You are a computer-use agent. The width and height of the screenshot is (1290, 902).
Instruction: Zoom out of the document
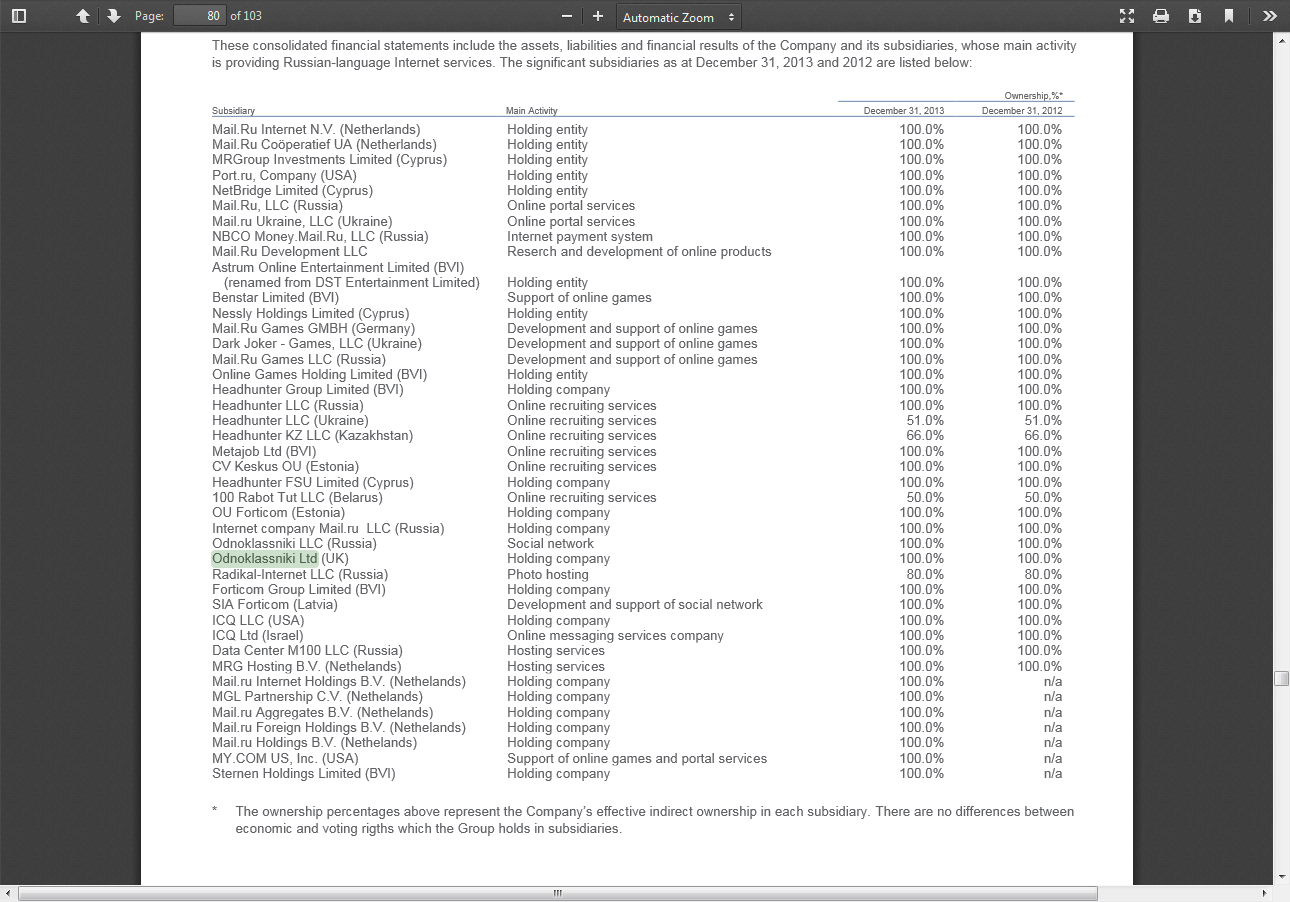tap(567, 16)
